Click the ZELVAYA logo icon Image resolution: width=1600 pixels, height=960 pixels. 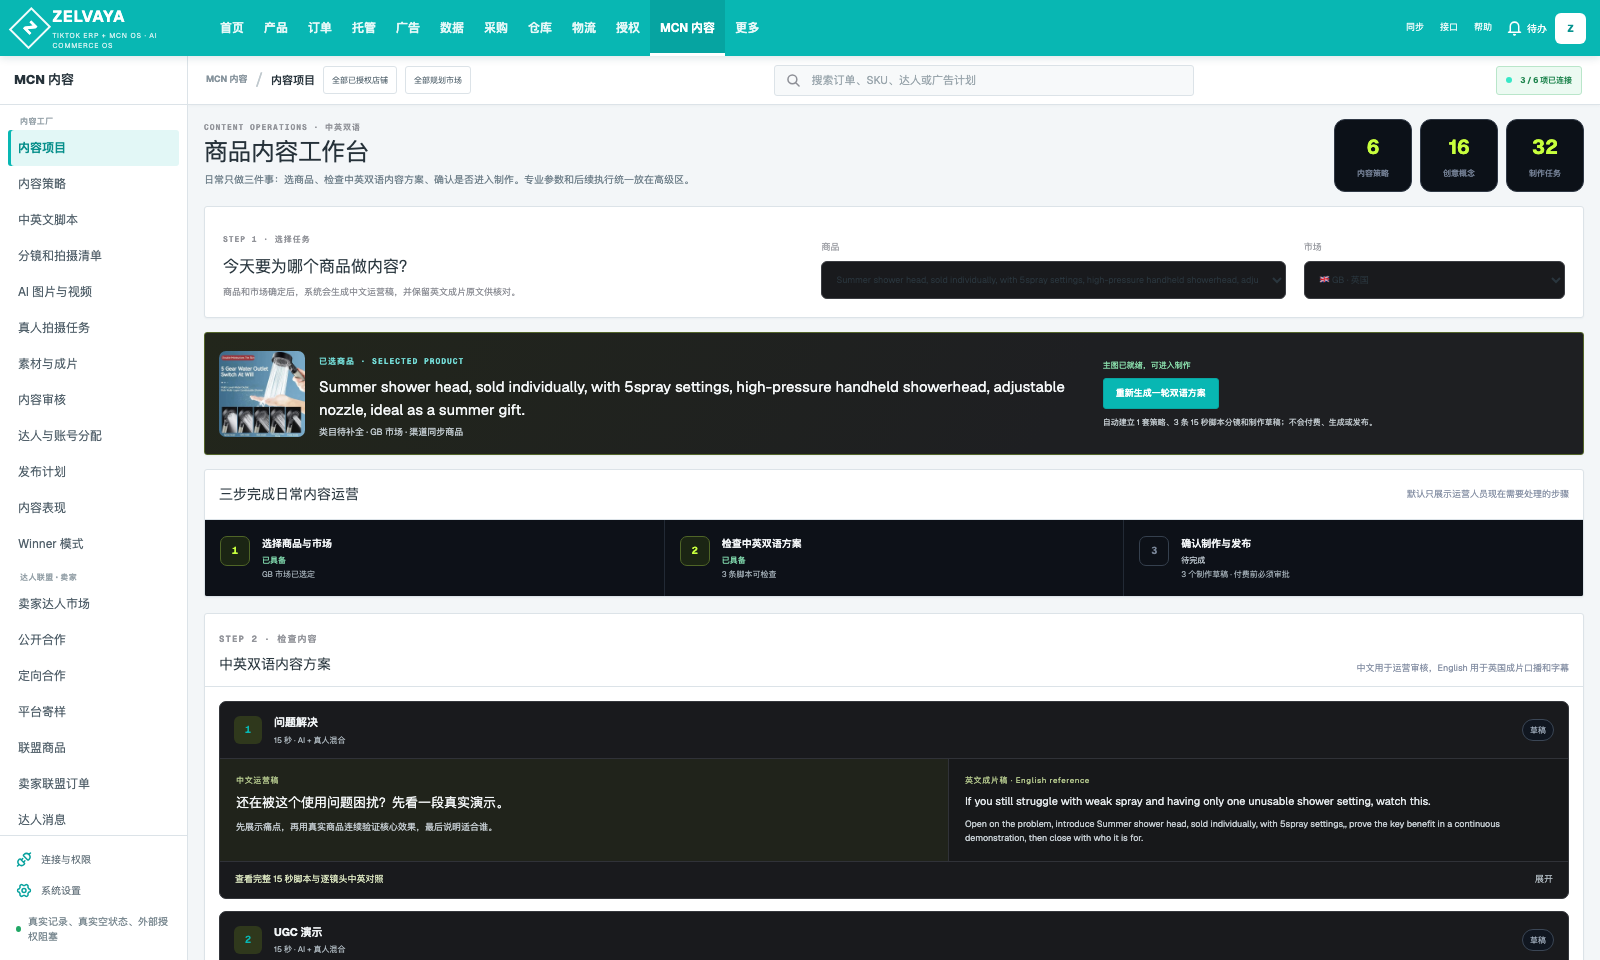29,28
